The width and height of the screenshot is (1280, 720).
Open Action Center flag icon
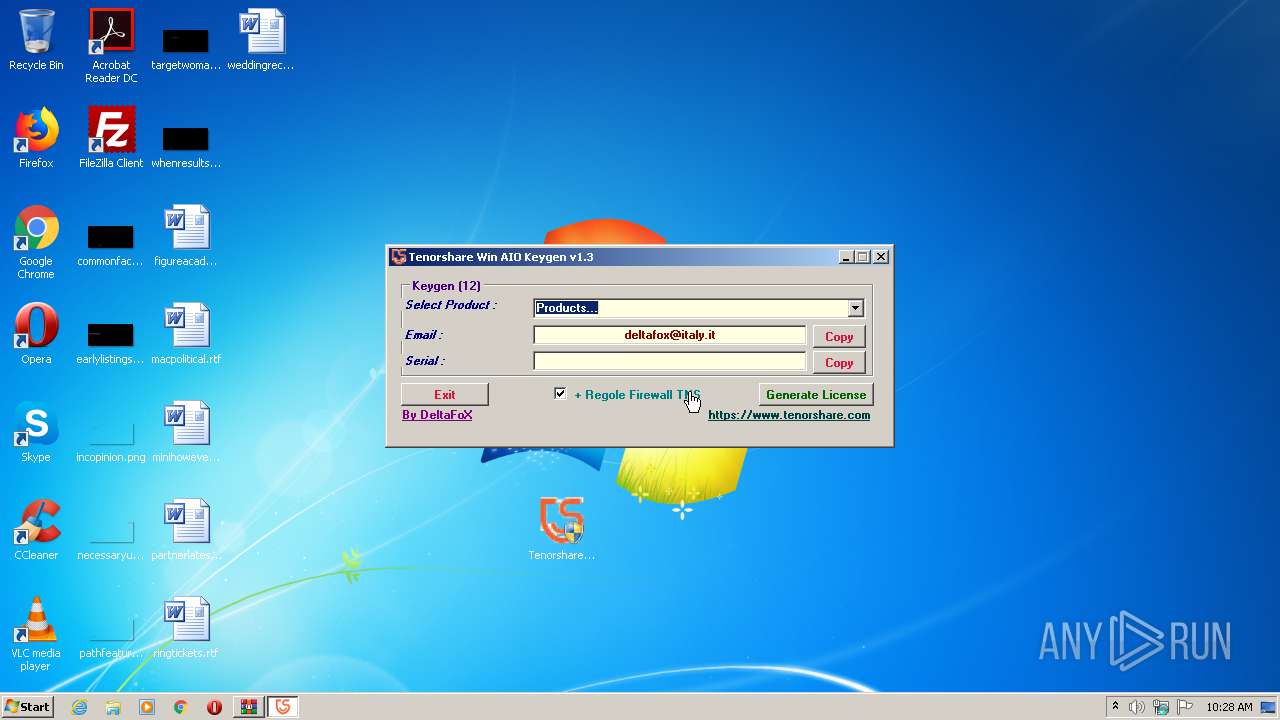coord(1185,707)
